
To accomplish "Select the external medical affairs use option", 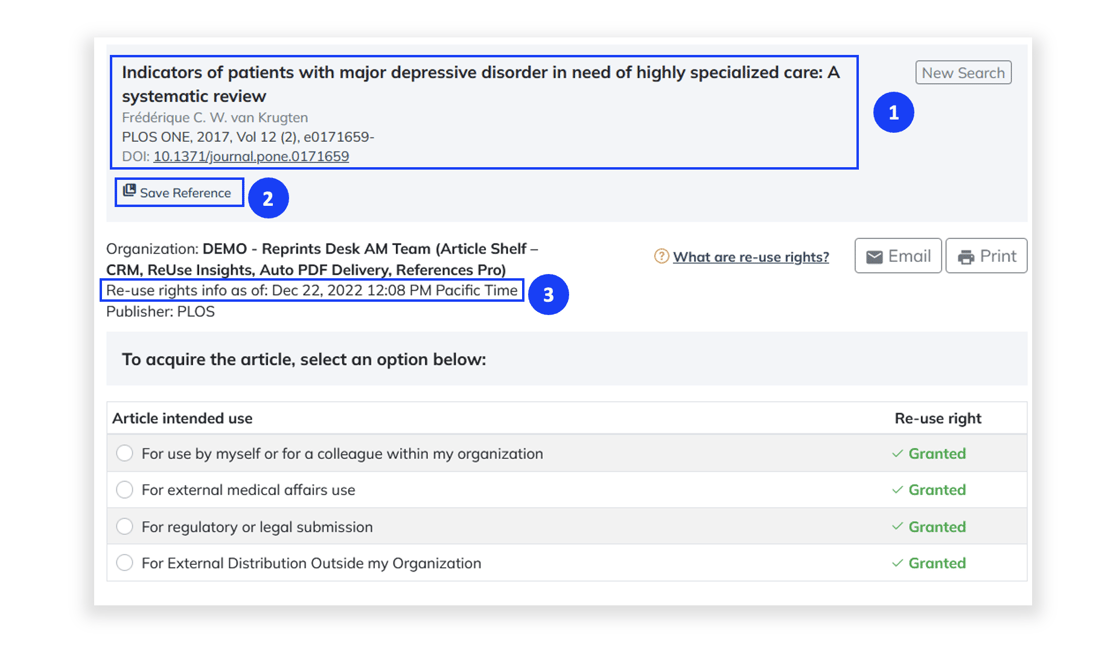I will click(124, 489).
